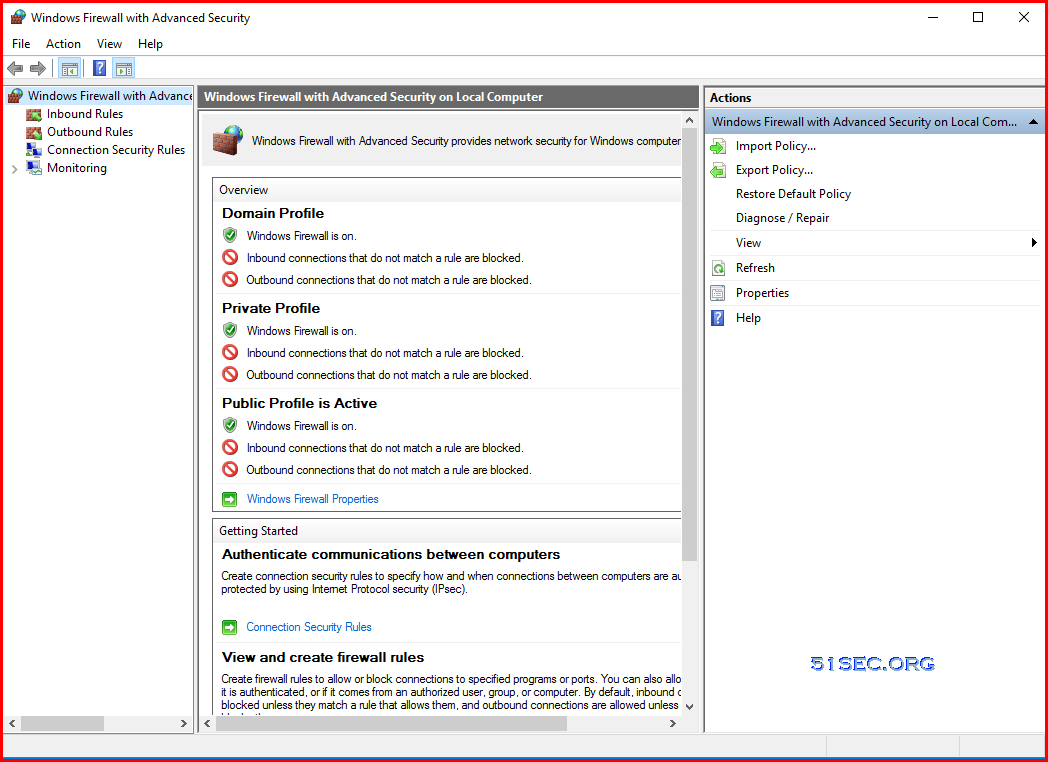This screenshot has height=762, width=1048.
Task: Expand the Monitoring tree node
Action: click(15, 168)
